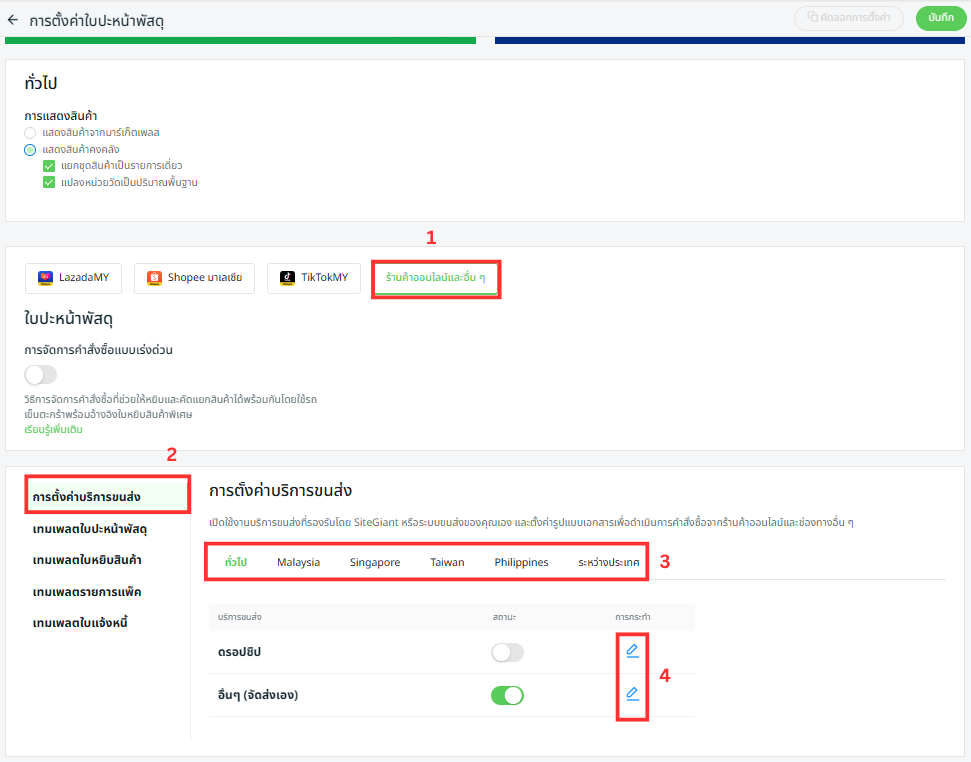Screen dimensions: 971x762
Task: Click the เรียนรู้เพิ่มเติม link
Action: tap(53, 429)
